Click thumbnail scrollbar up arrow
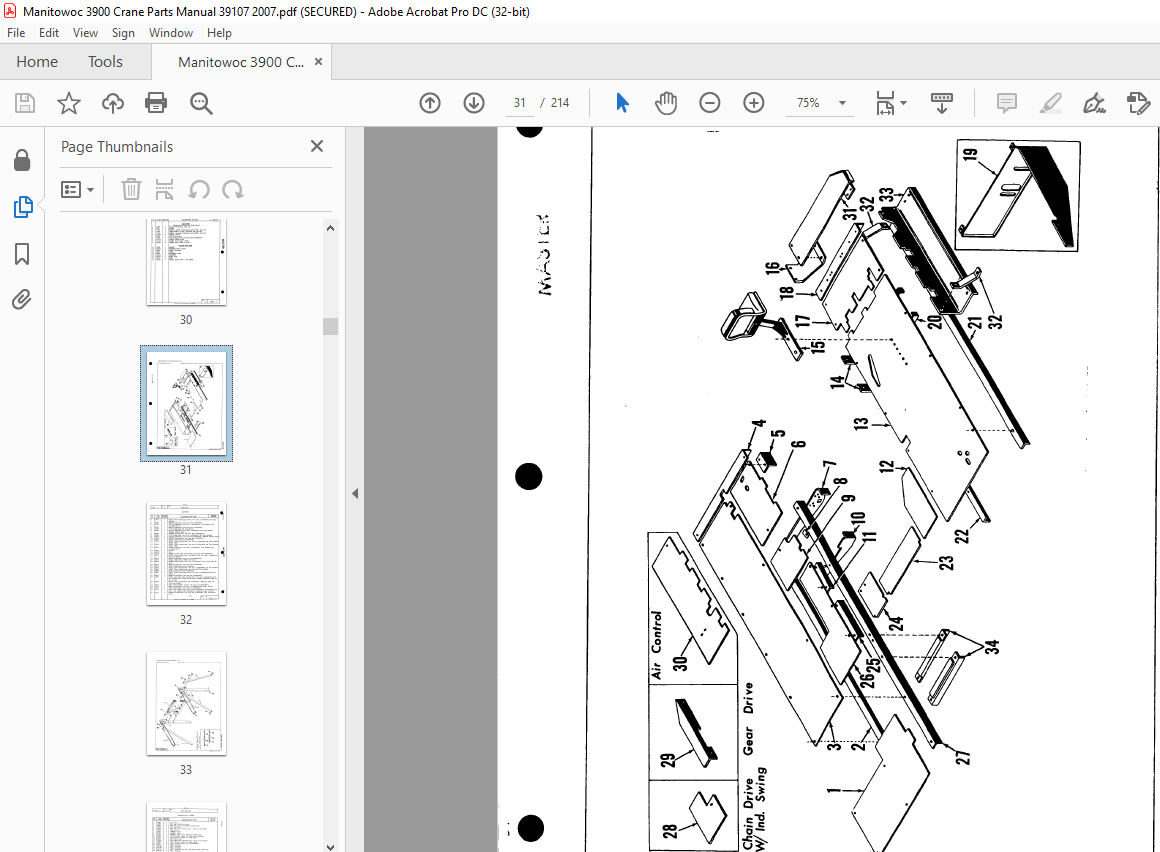This screenshot has height=852, width=1160. coord(331,228)
